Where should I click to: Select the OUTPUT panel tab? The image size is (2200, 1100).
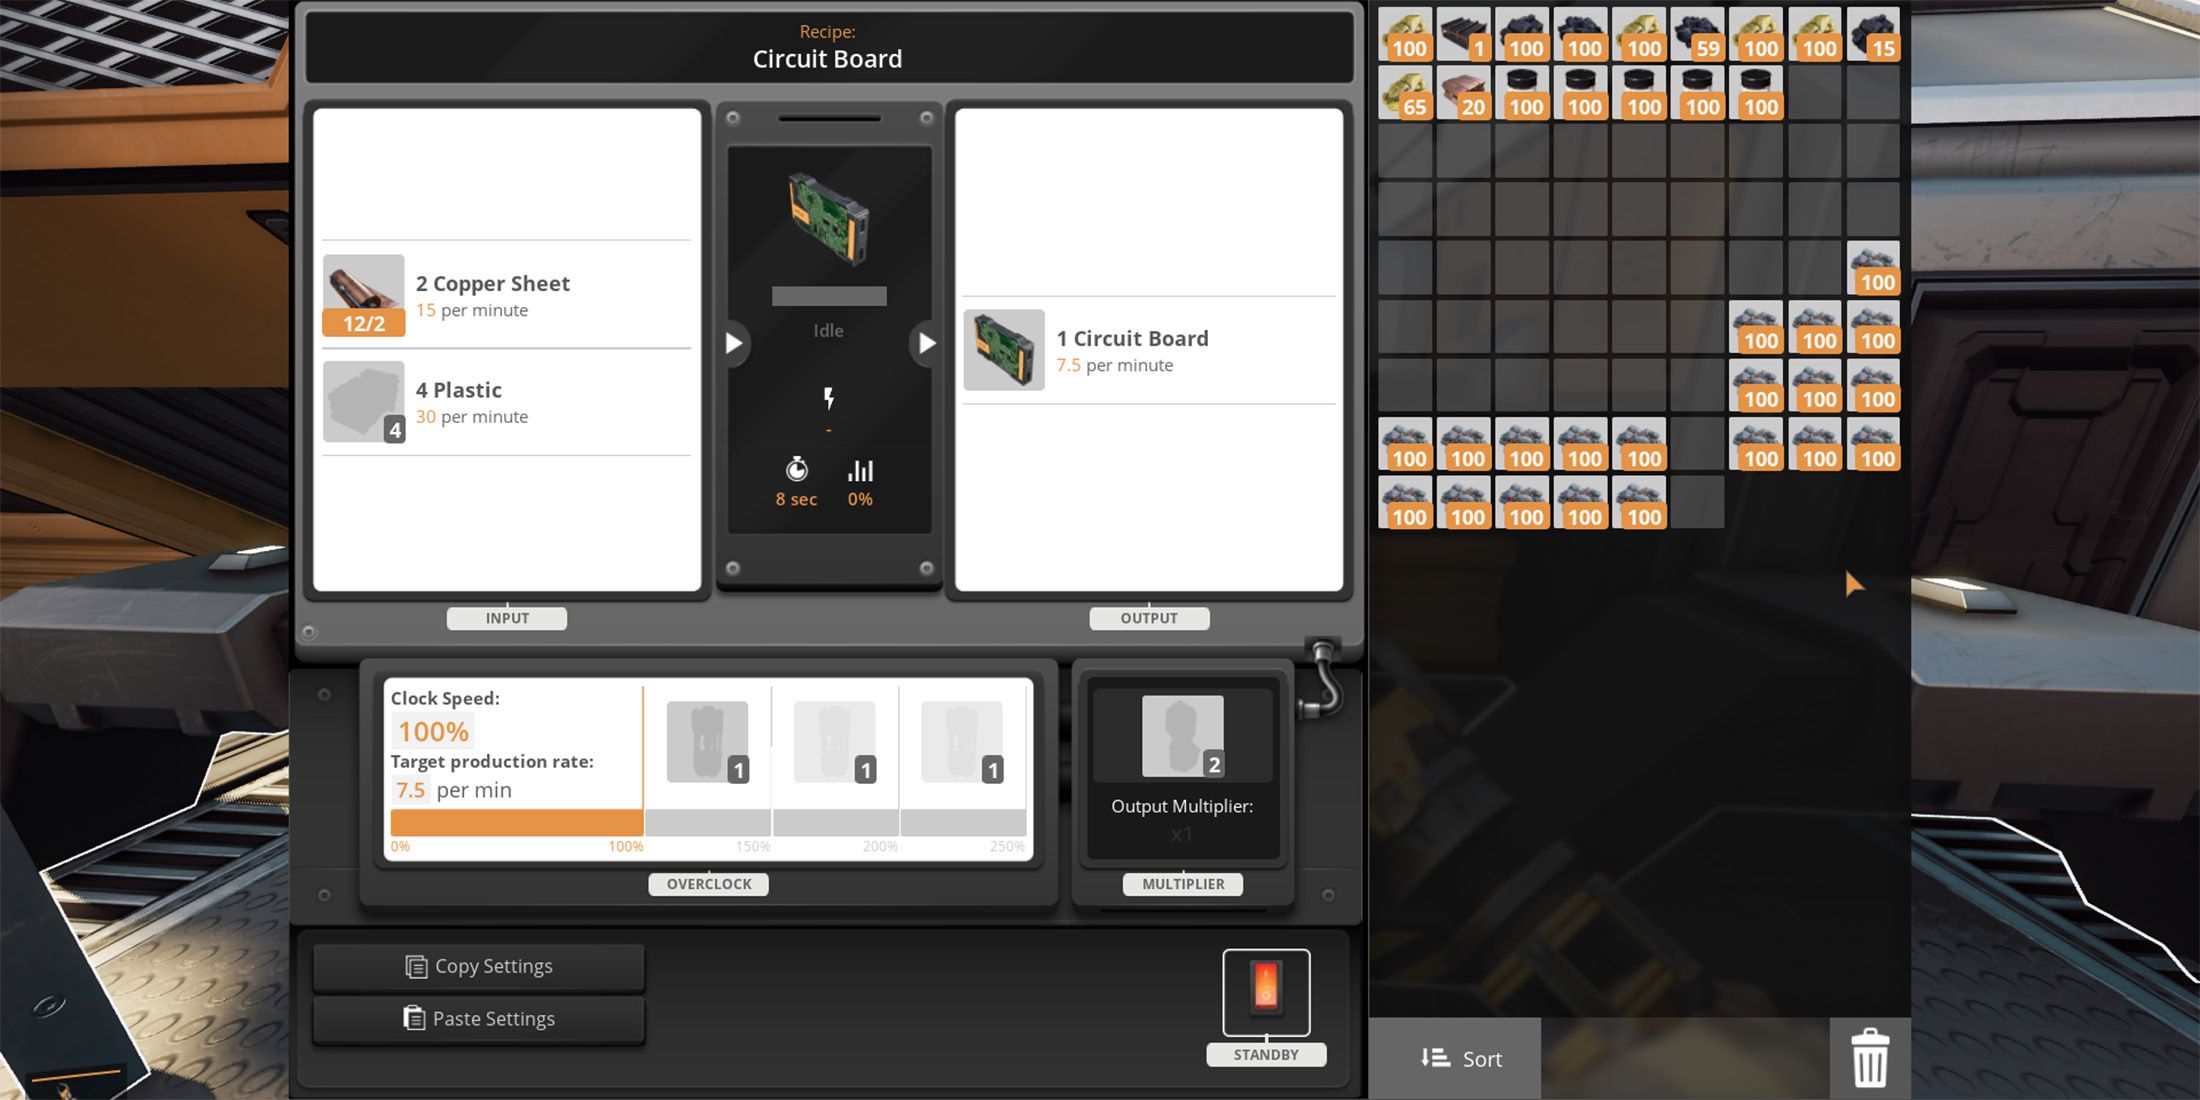[x=1149, y=617]
